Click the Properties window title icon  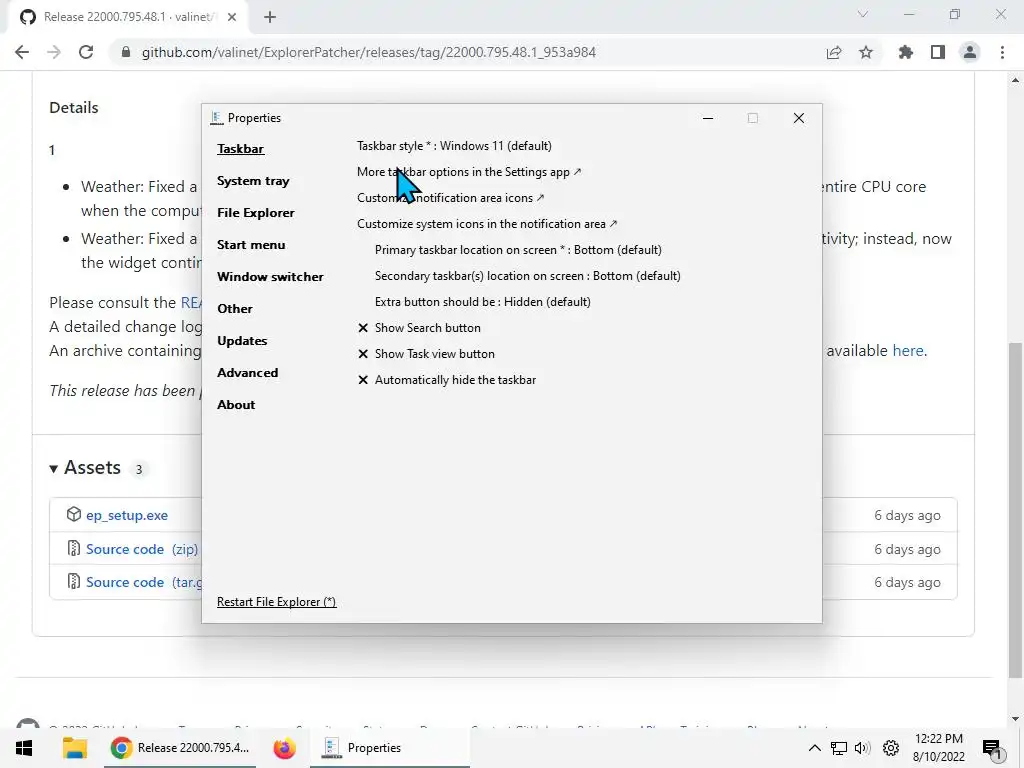[217, 118]
